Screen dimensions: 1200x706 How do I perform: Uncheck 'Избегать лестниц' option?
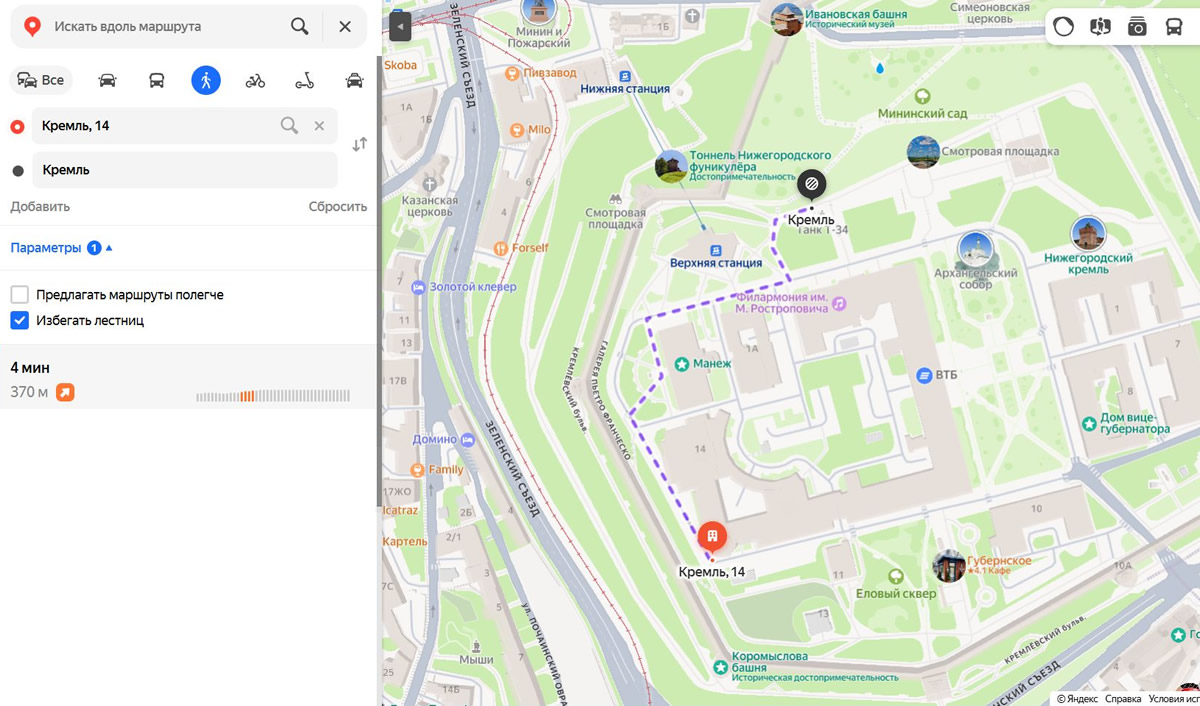coord(20,321)
